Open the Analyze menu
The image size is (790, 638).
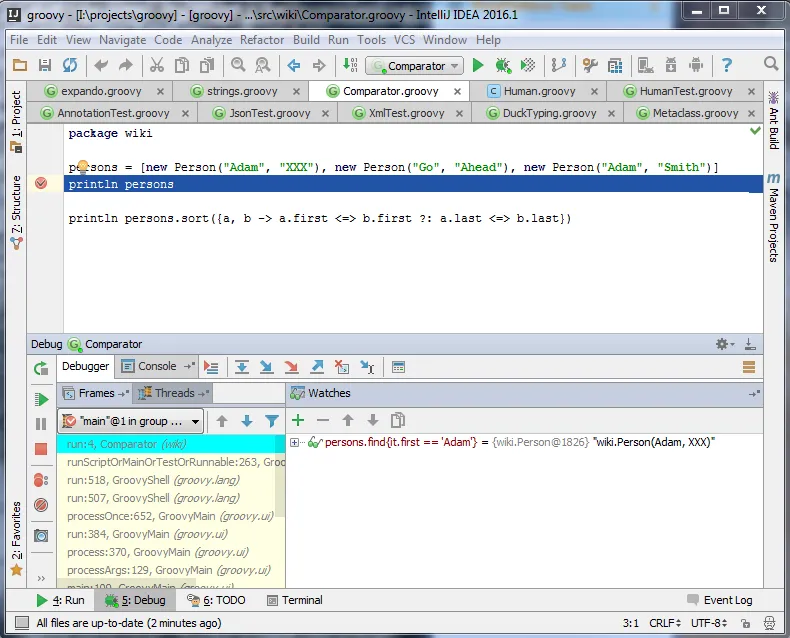(x=211, y=40)
